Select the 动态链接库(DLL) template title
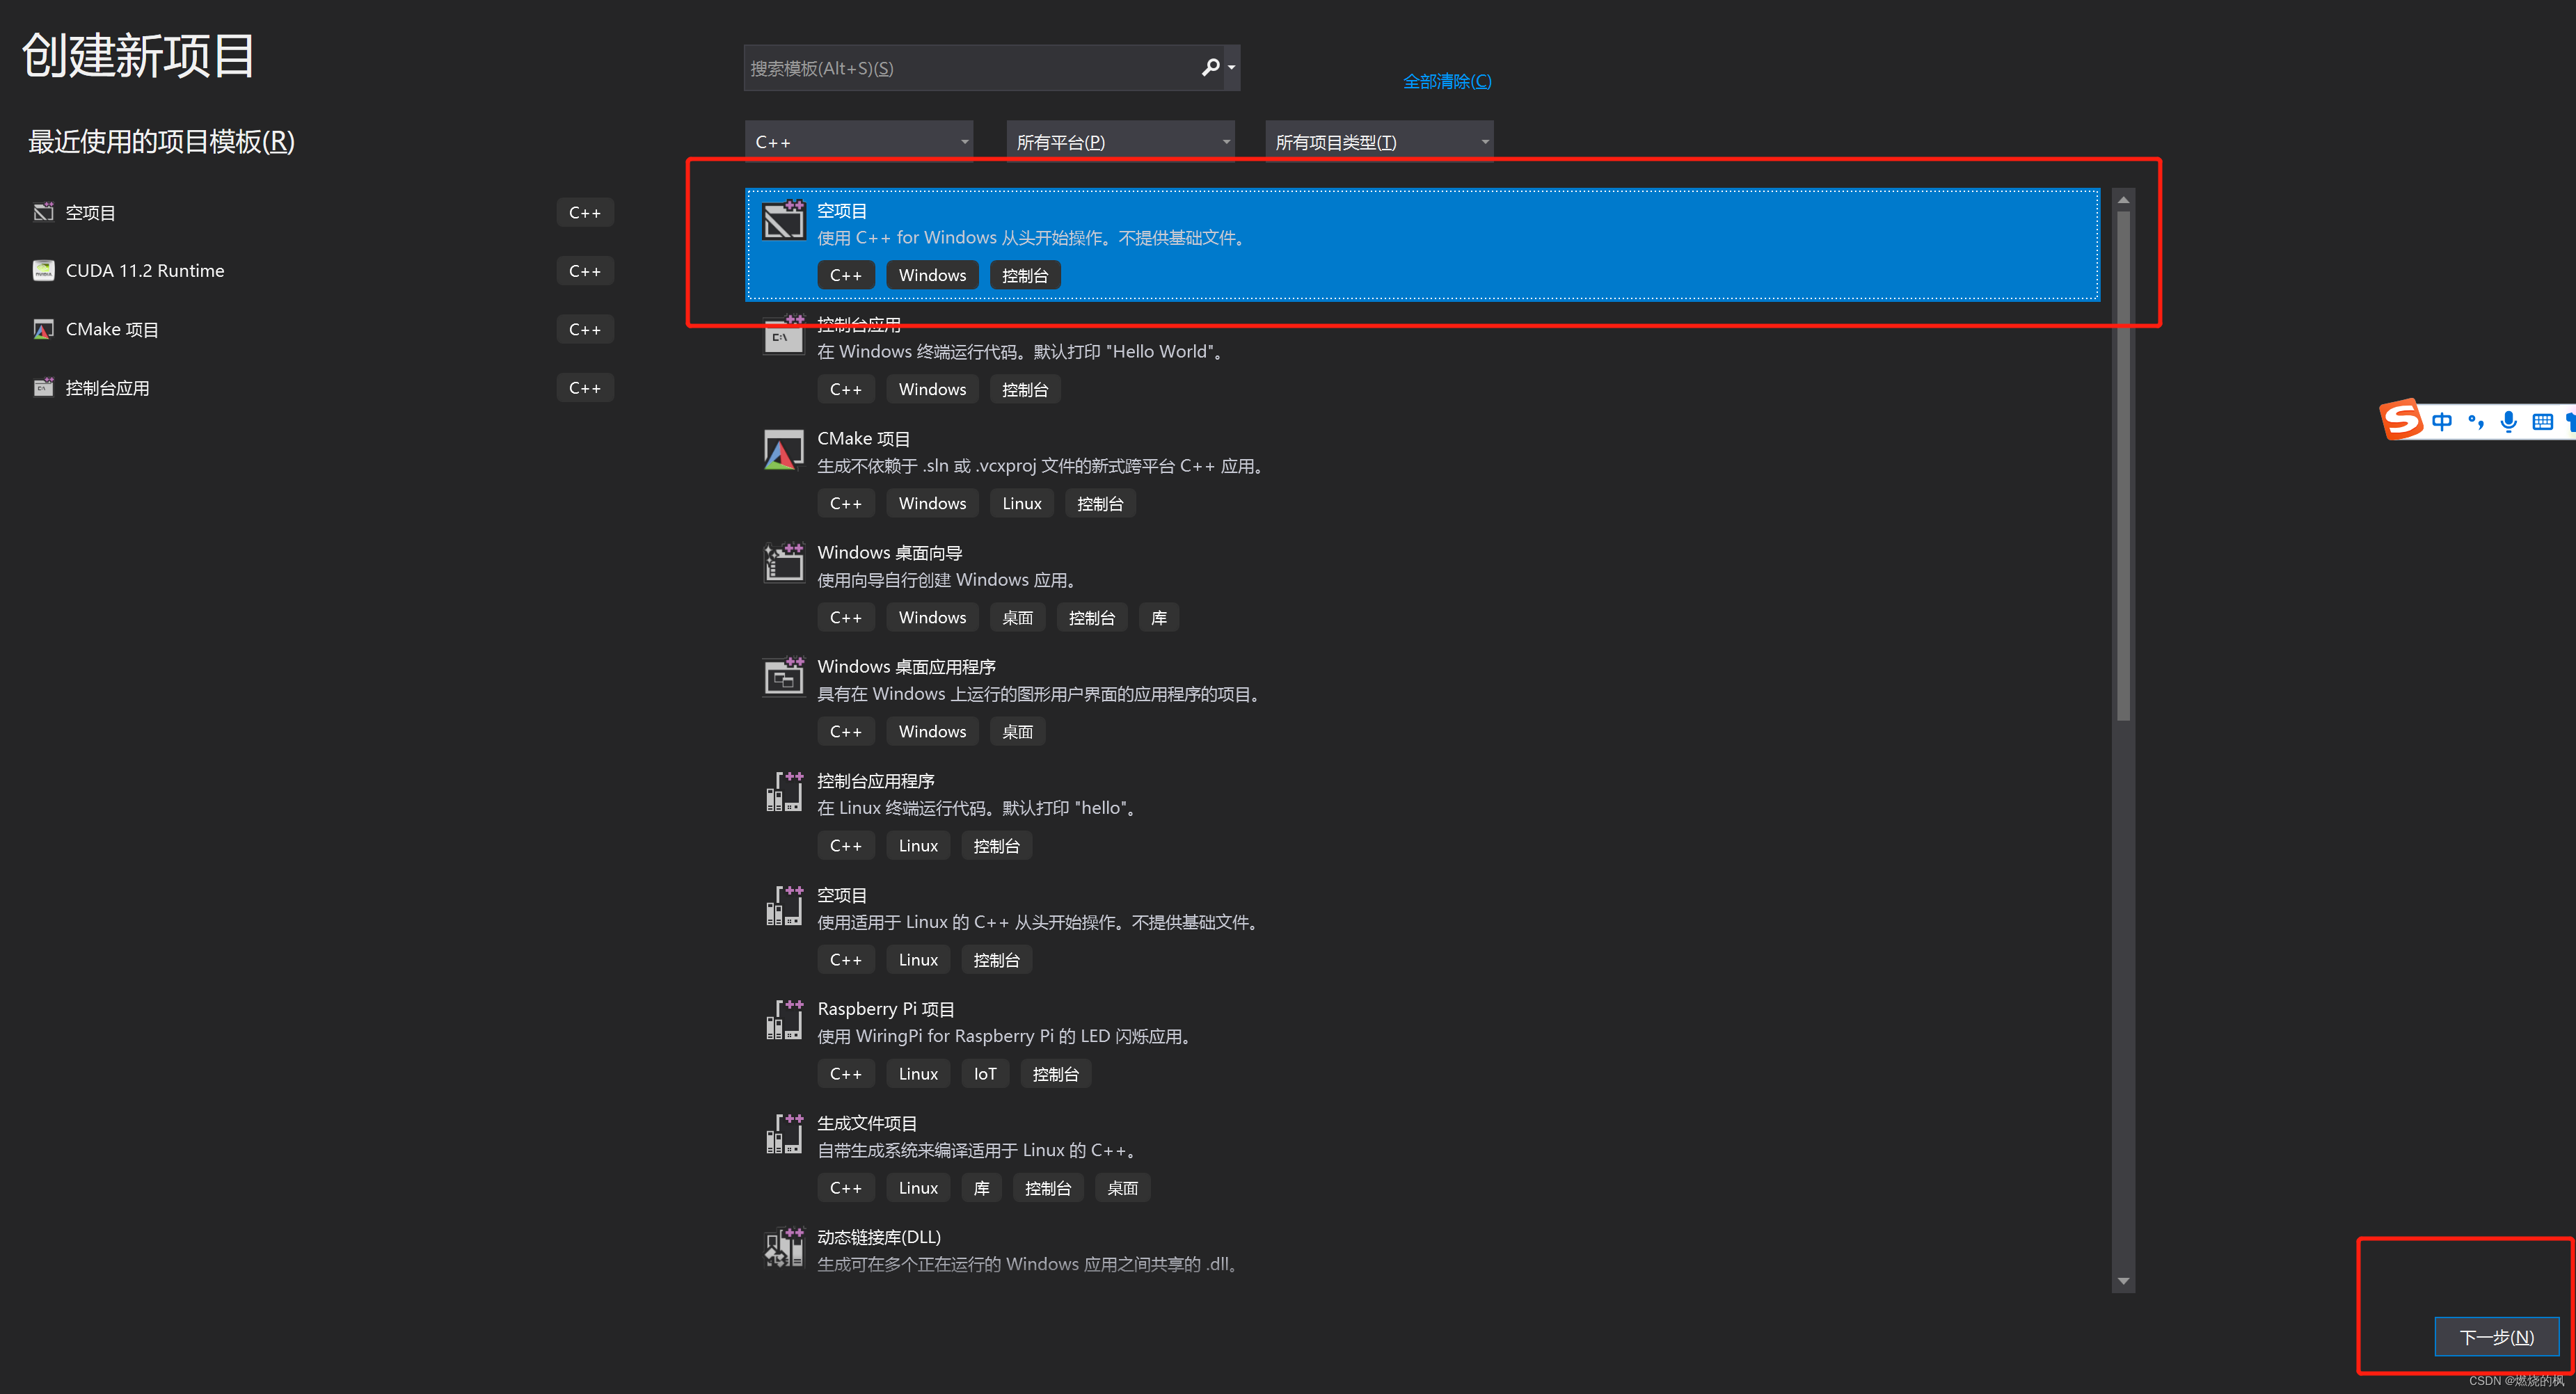2576x1394 pixels. (x=879, y=1237)
